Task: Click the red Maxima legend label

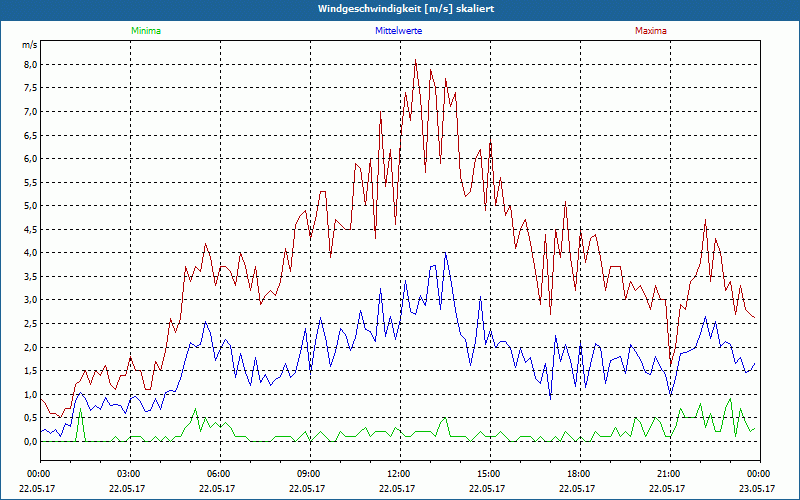Action: click(651, 31)
